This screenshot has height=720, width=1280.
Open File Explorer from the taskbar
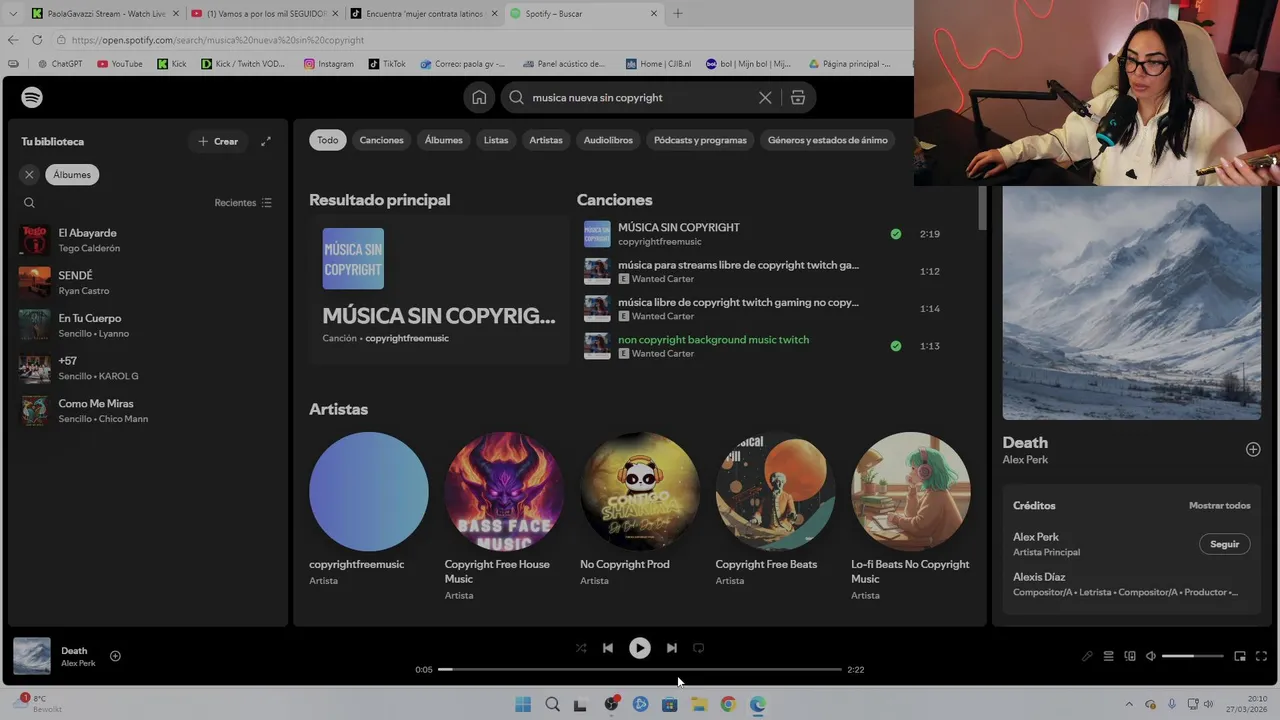(699, 704)
